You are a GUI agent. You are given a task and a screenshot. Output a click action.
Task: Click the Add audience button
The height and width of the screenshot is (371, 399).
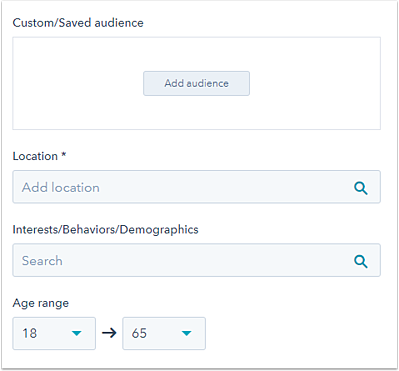click(x=196, y=83)
